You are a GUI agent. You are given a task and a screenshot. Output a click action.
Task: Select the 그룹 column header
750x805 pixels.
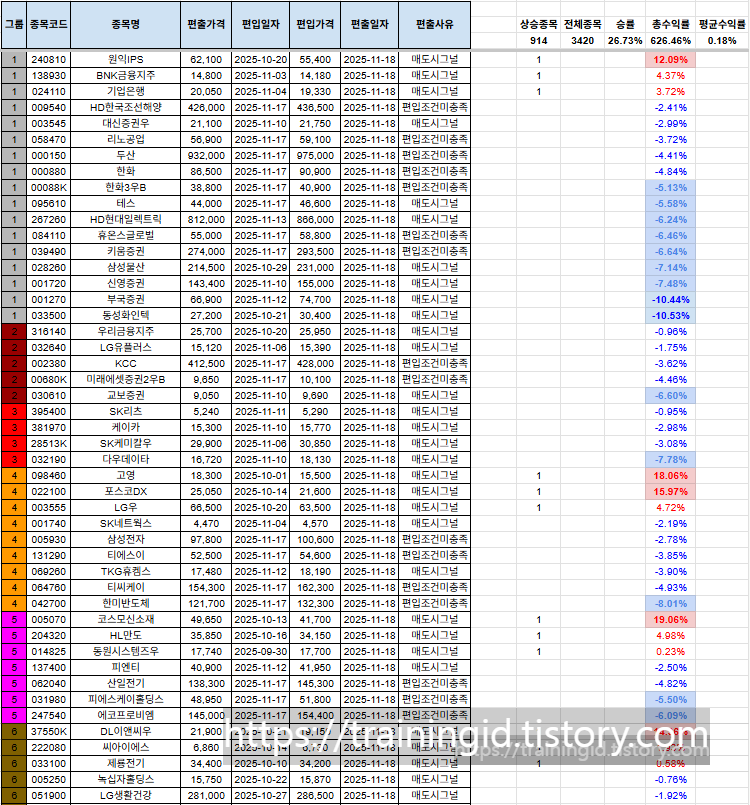click(x=14, y=25)
